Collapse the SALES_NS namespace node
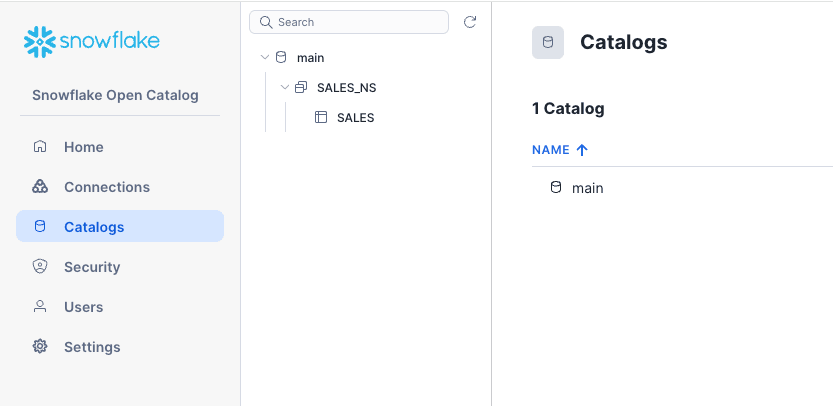 [285, 88]
